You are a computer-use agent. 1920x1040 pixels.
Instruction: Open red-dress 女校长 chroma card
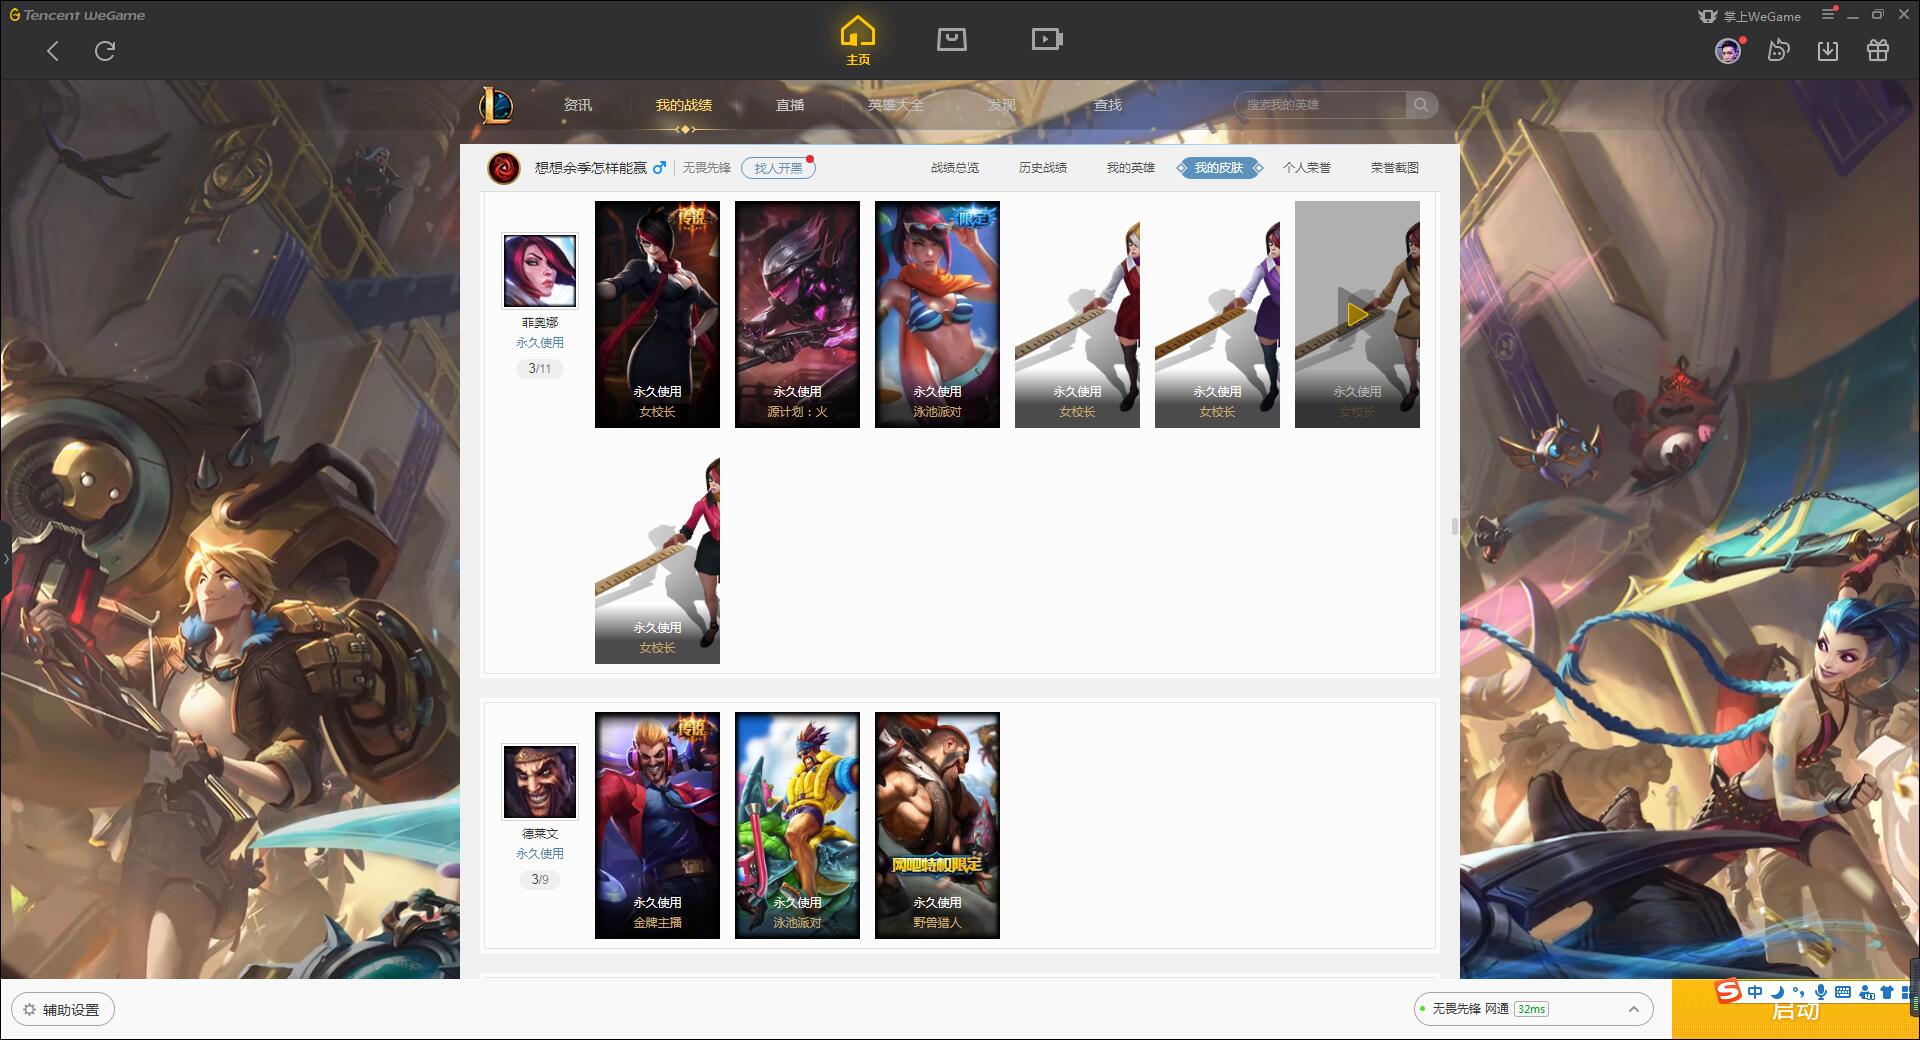point(1077,314)
